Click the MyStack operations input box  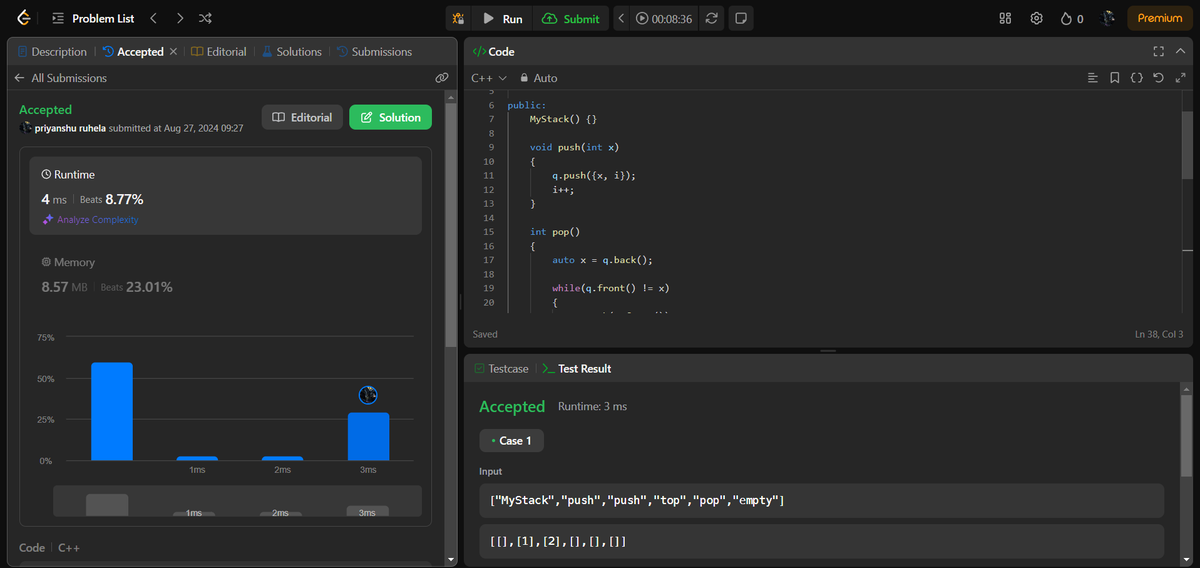point(822,500)
